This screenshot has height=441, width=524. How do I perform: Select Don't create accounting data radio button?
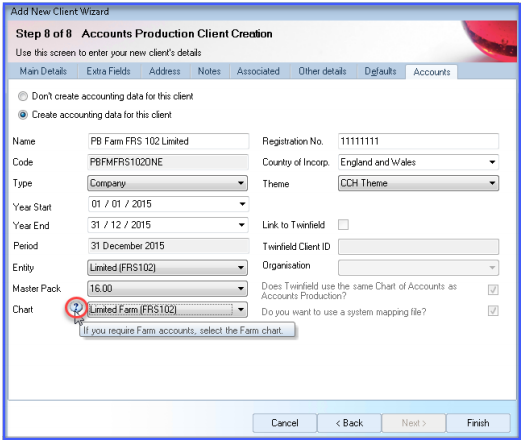23,96
